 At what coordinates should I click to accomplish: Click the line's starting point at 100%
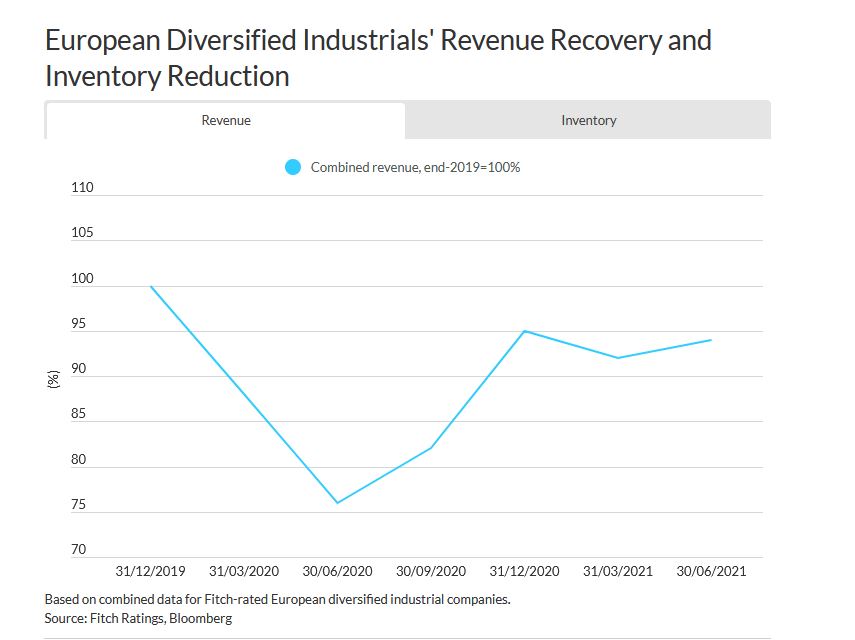150,286
